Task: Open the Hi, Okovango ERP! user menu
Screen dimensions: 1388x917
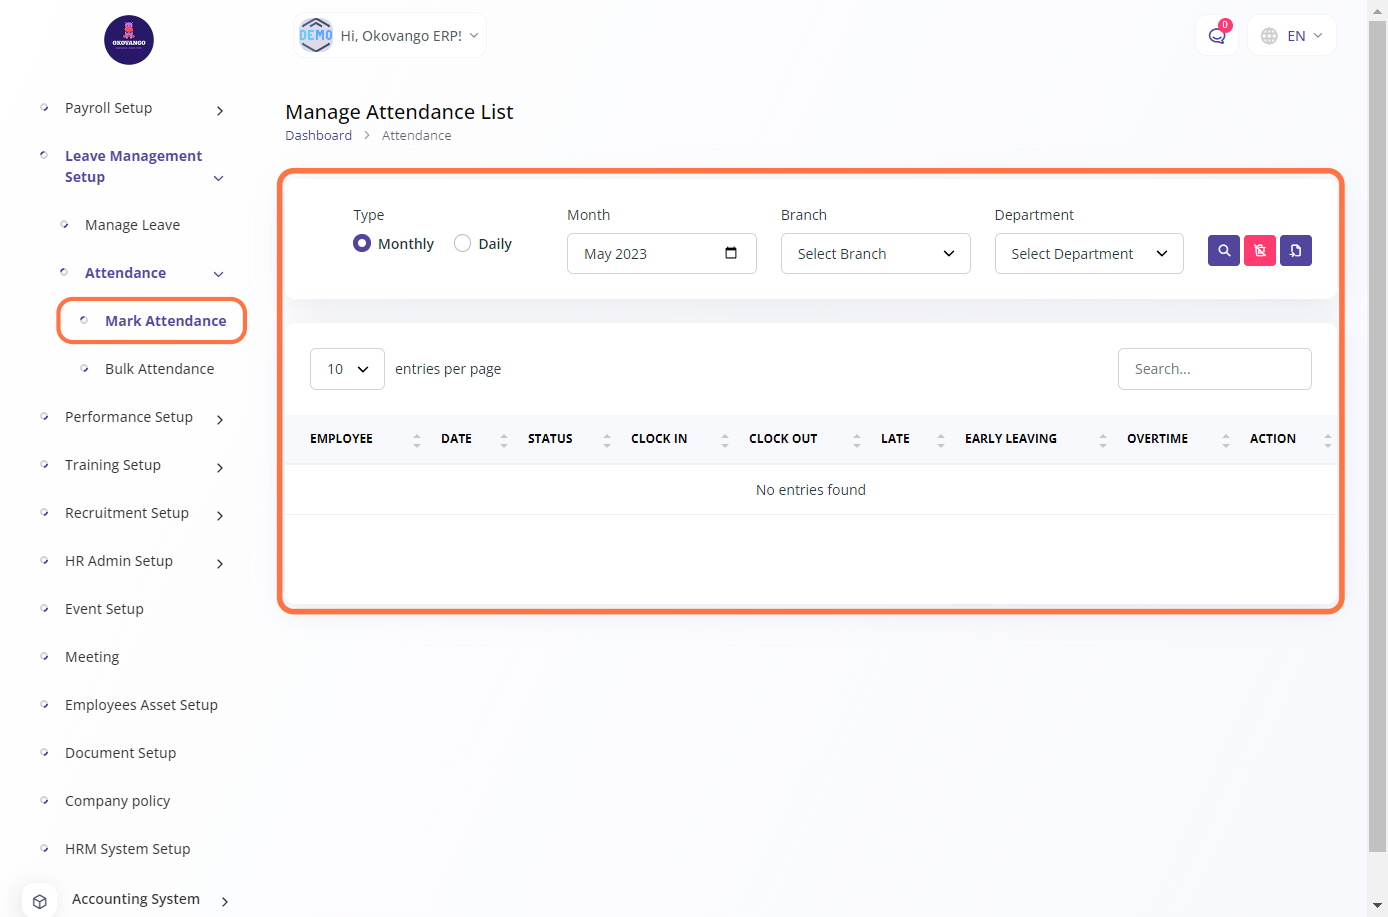Action: [x=390, y=36]
